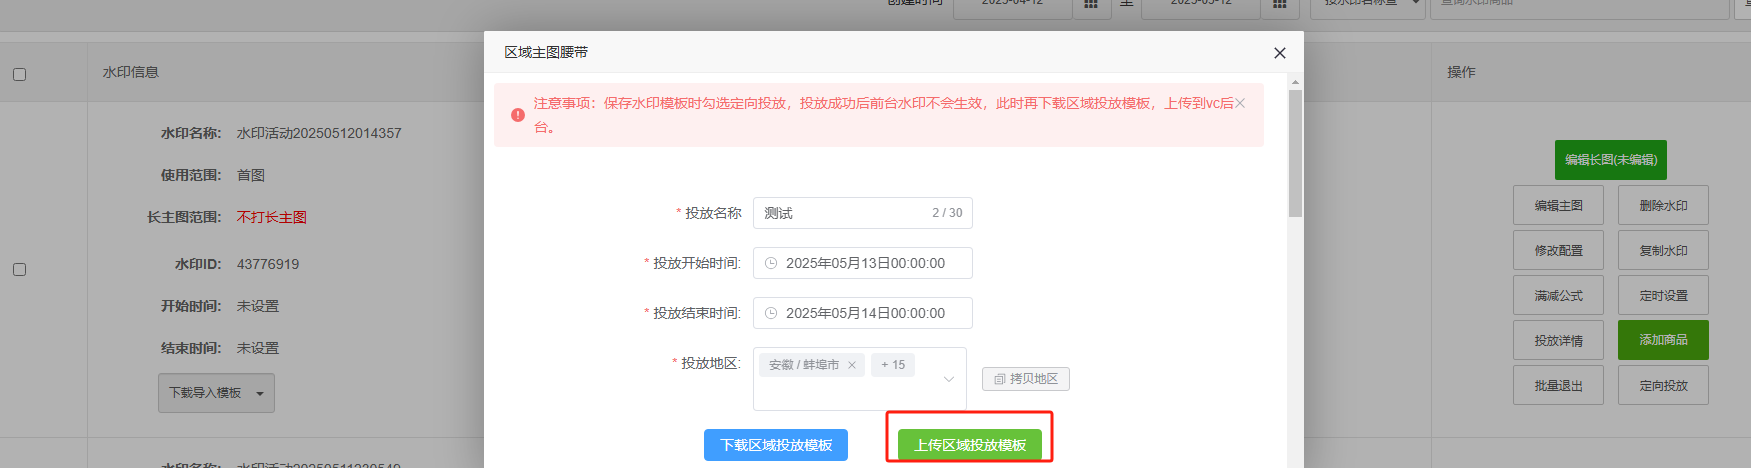Open the start date calendar grid icon
Viewport: 1751px width, 468px height.
pos(1091,5)
